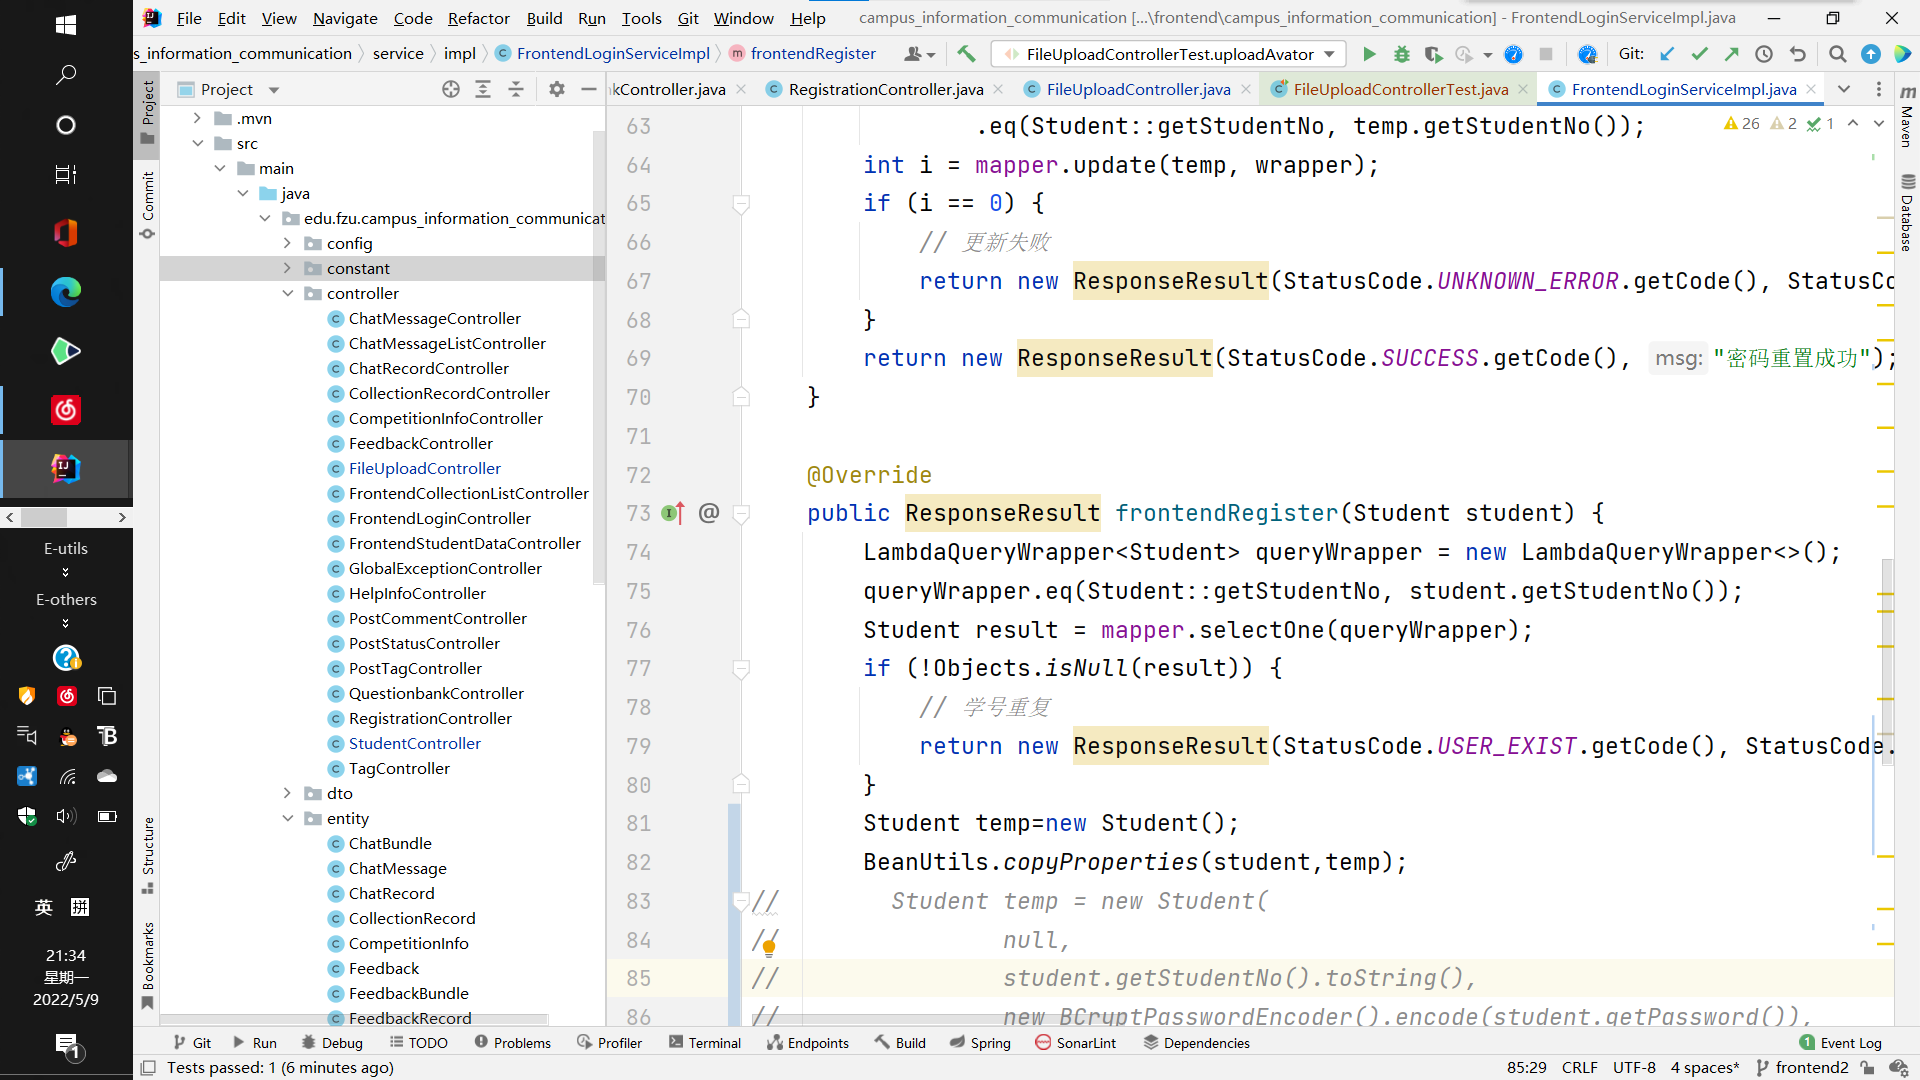The height and width of the screenshot is (1080, 1920).
Task: Click the green Run button
Action: (x=1369, y=54)
